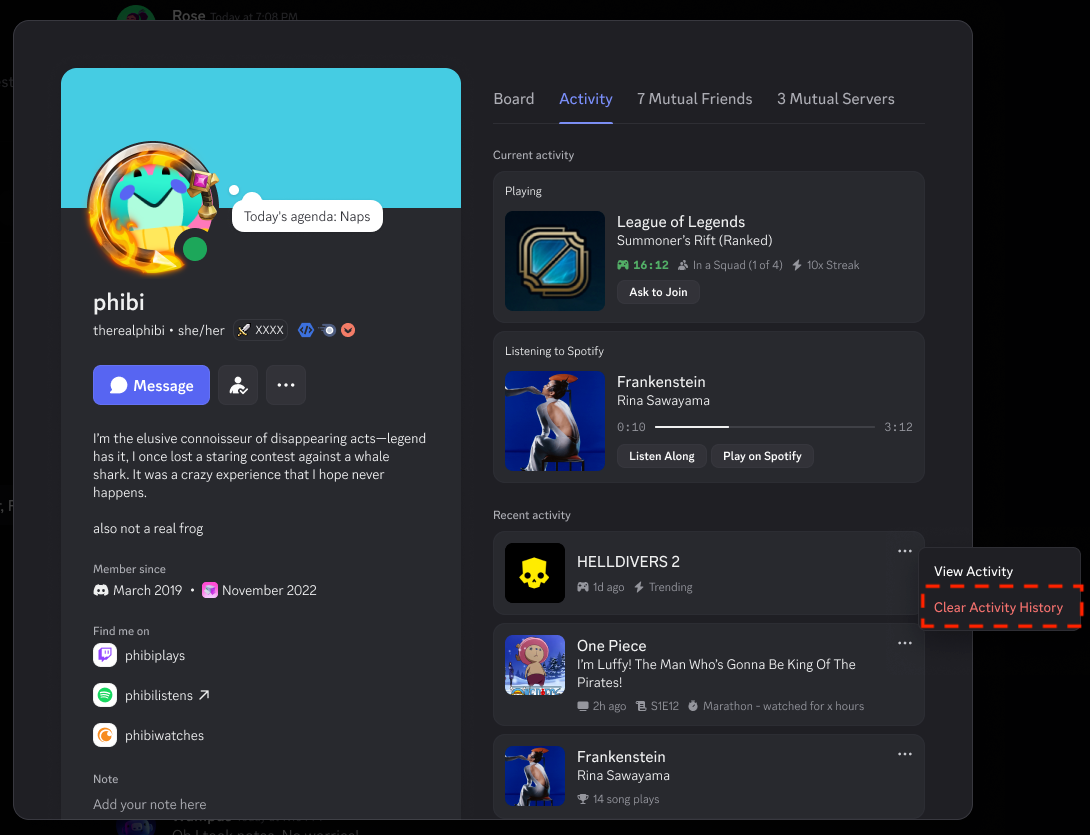Click the League of Legends game icon
This screenshot has width=1090, height=835.
pos(555,261)
